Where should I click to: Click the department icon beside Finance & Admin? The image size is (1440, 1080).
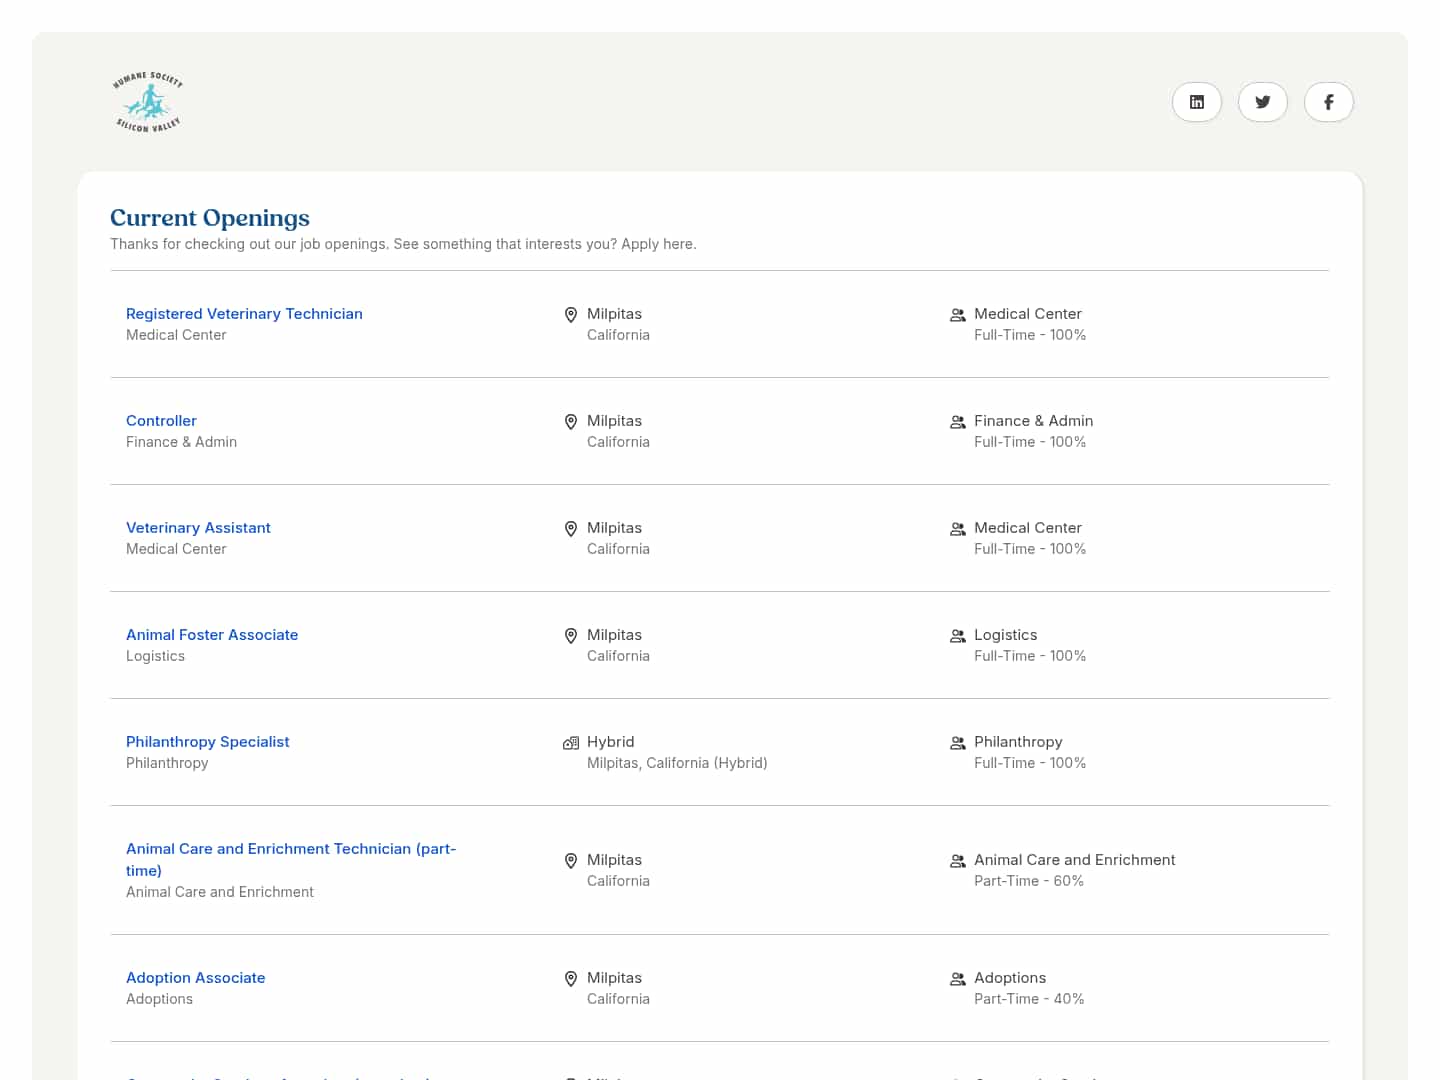click(x=957, y=422)
